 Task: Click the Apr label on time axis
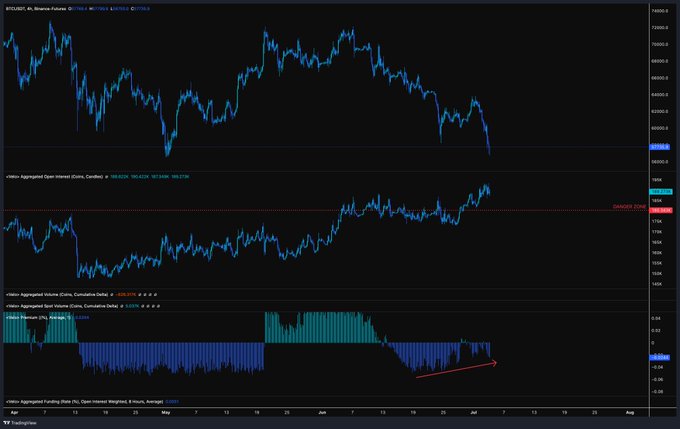pyautogui.click(x=13, y=411)
